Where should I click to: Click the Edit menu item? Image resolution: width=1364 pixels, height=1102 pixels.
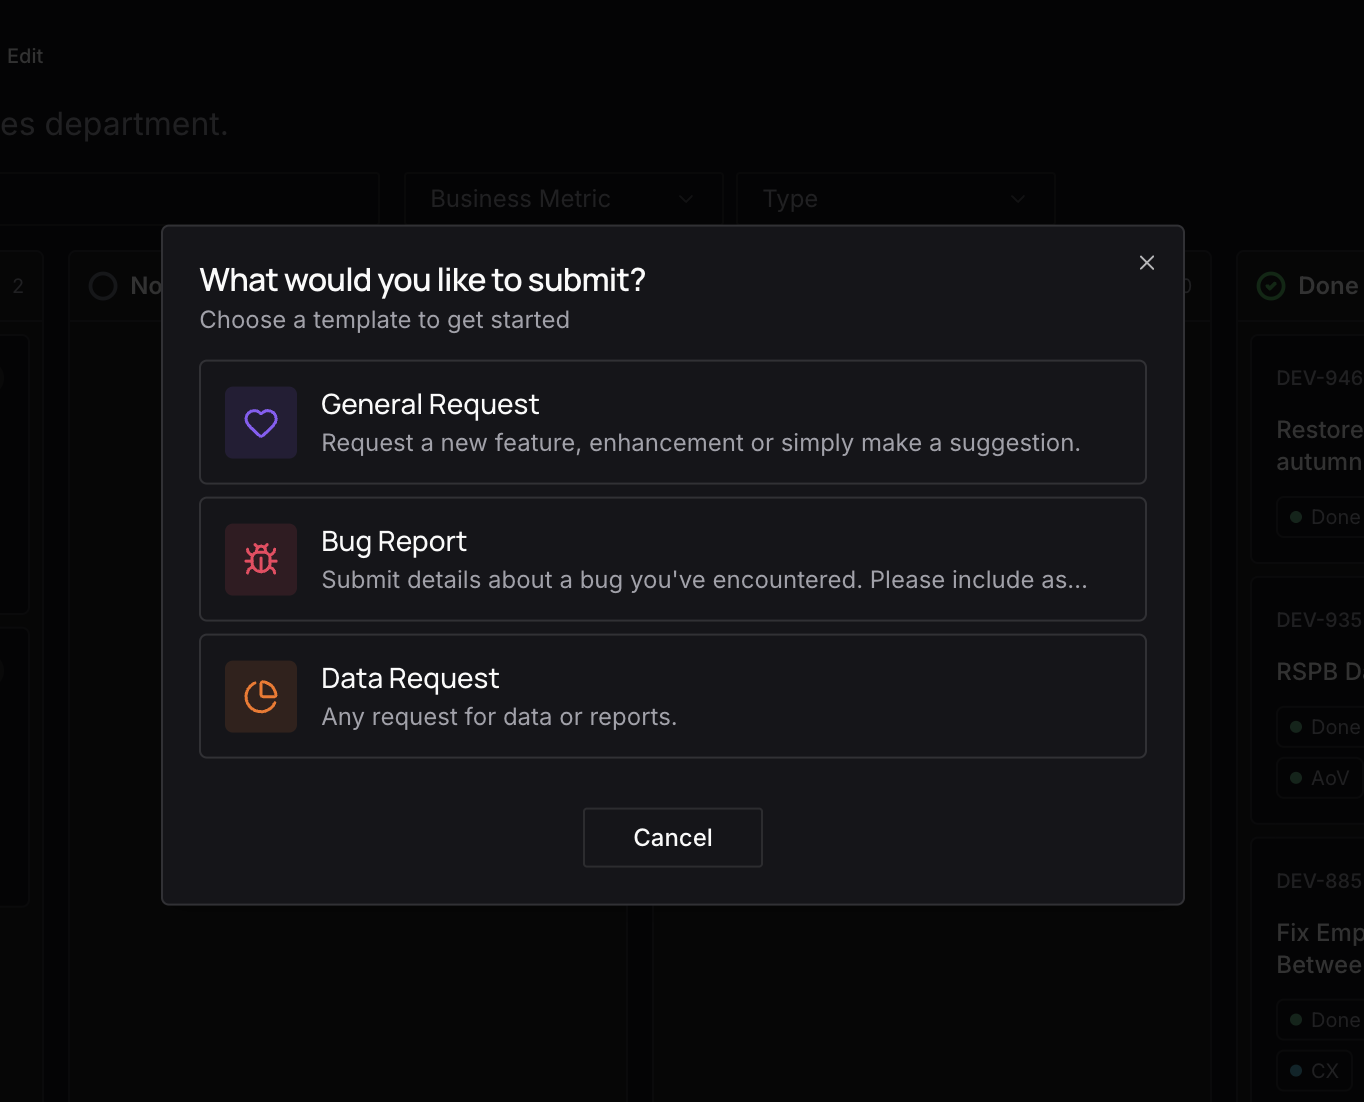pyautogui.click(x=25, y=56)
